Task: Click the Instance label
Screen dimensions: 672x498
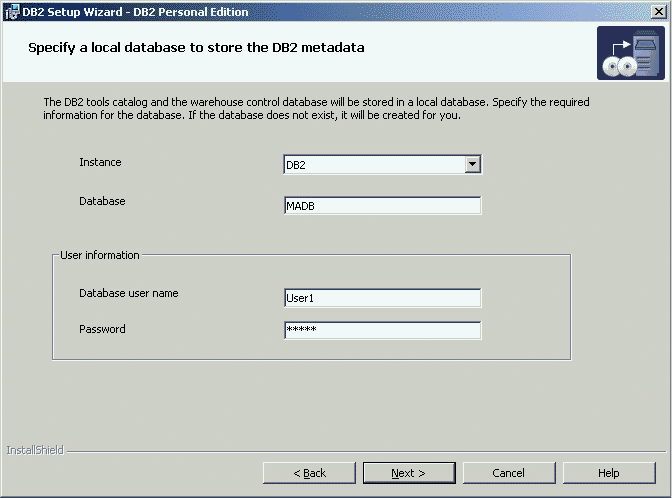Action: click(100, 162)
